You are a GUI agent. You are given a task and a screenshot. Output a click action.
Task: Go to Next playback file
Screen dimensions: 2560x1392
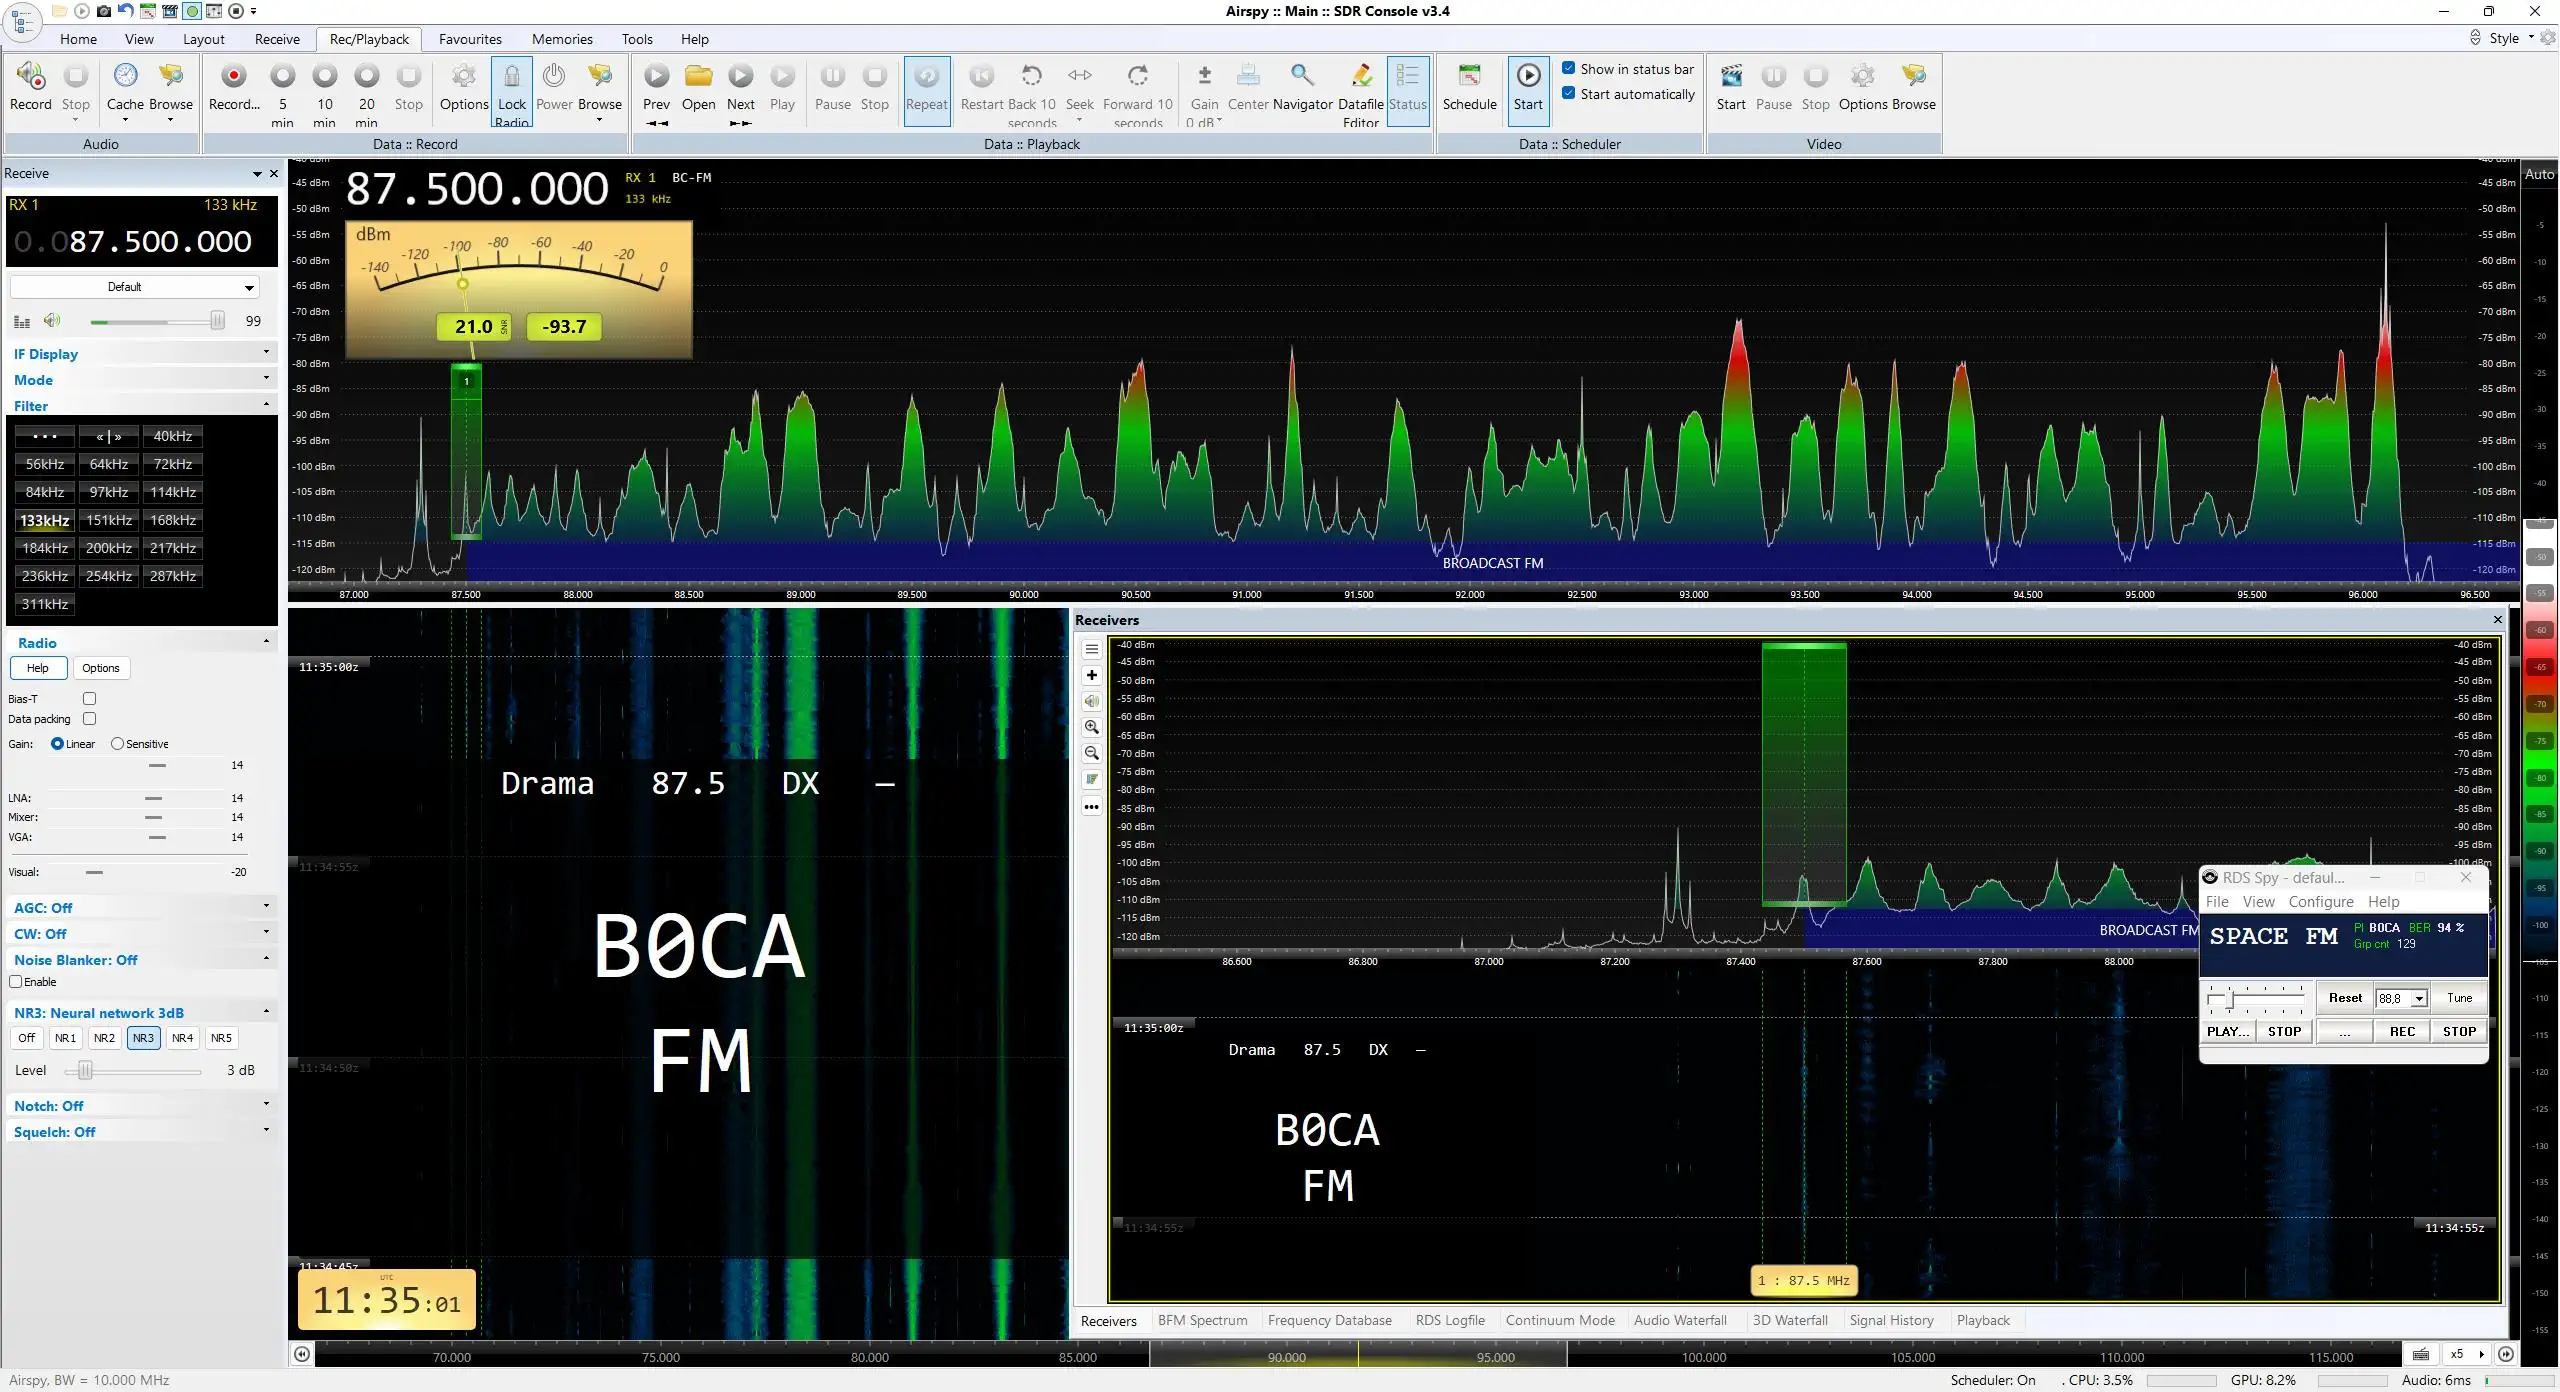(740, 76)
